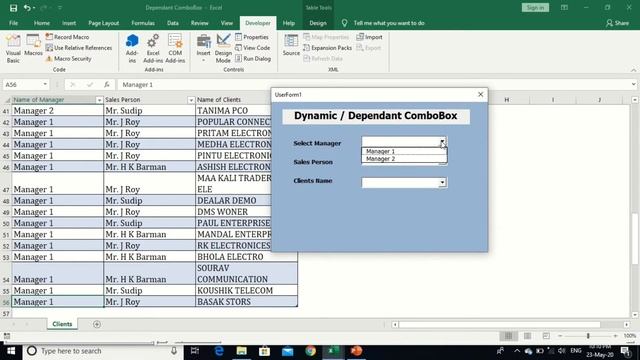
Task: Switch to Normal view in status bar
Action: pyautogui.click(x=508, y=336)
